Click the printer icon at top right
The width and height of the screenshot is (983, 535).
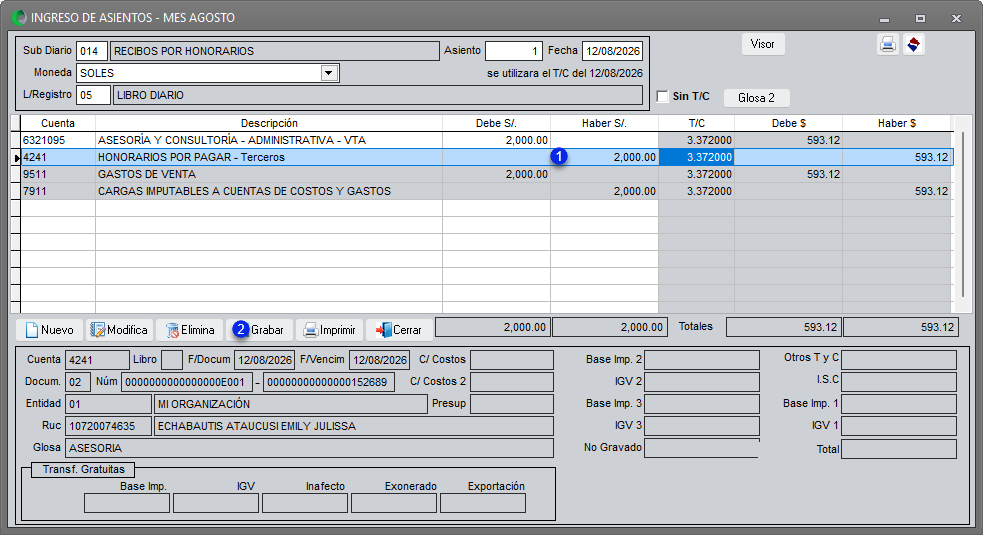887,45
